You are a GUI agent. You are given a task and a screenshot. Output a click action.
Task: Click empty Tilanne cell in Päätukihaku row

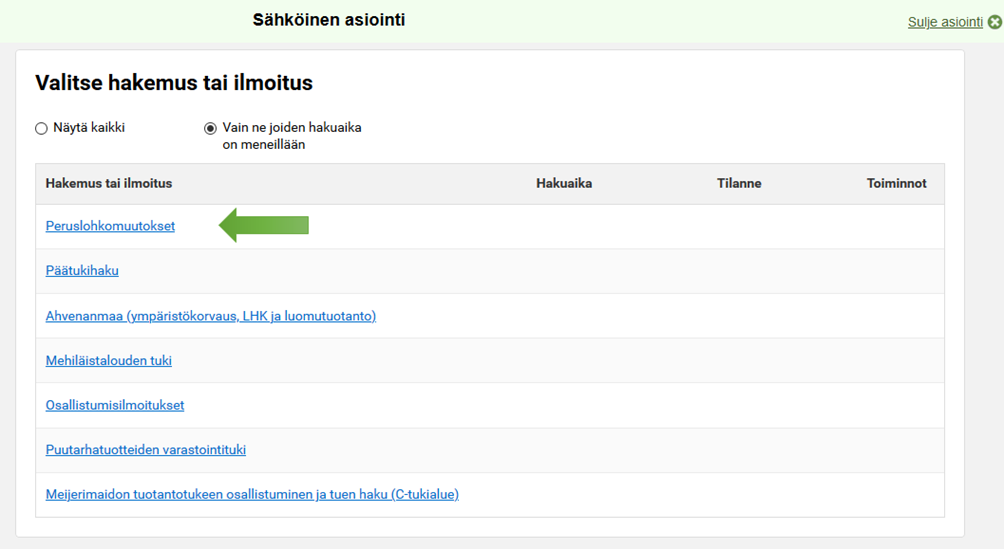[x=739, y=271]
